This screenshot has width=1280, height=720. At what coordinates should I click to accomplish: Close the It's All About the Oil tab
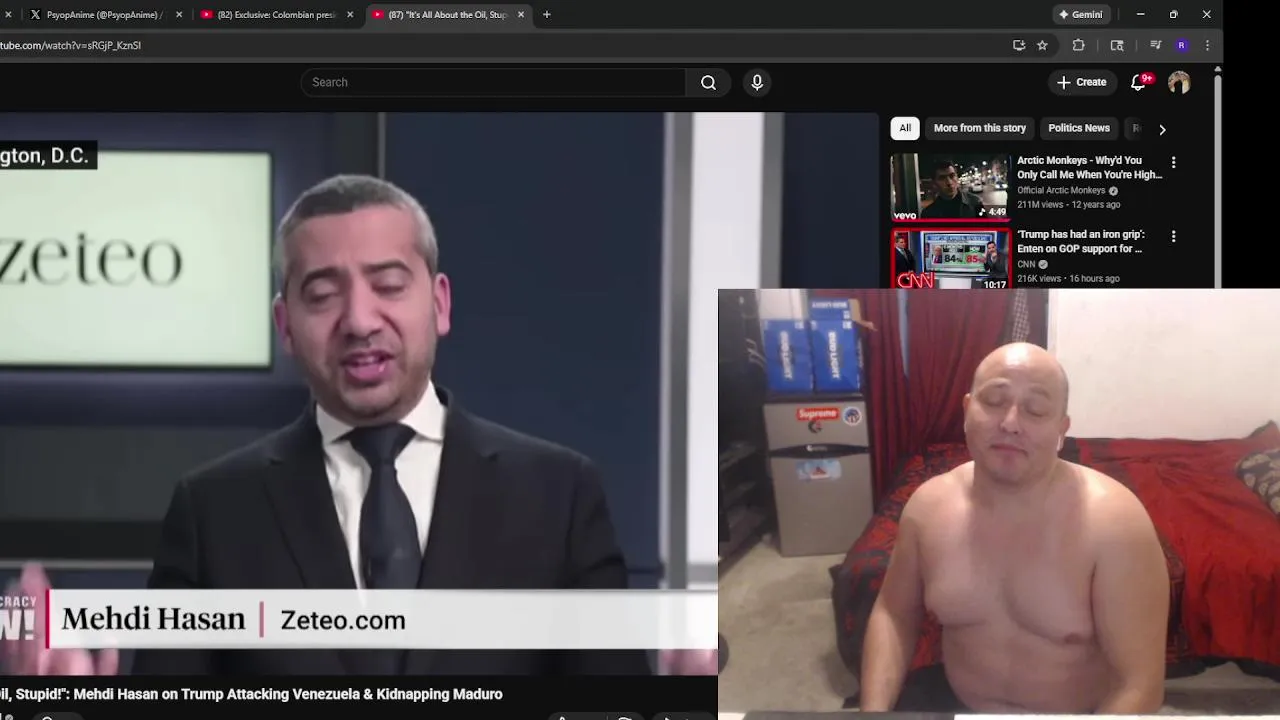521,14
